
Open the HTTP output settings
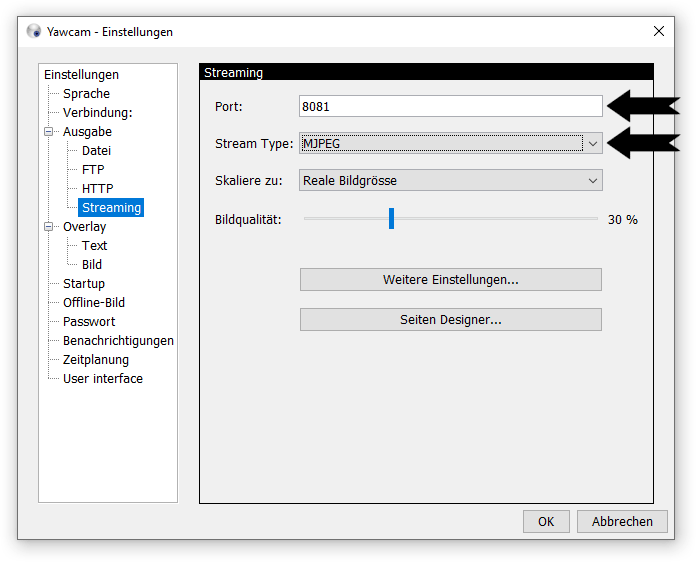[x=97, y=189]
